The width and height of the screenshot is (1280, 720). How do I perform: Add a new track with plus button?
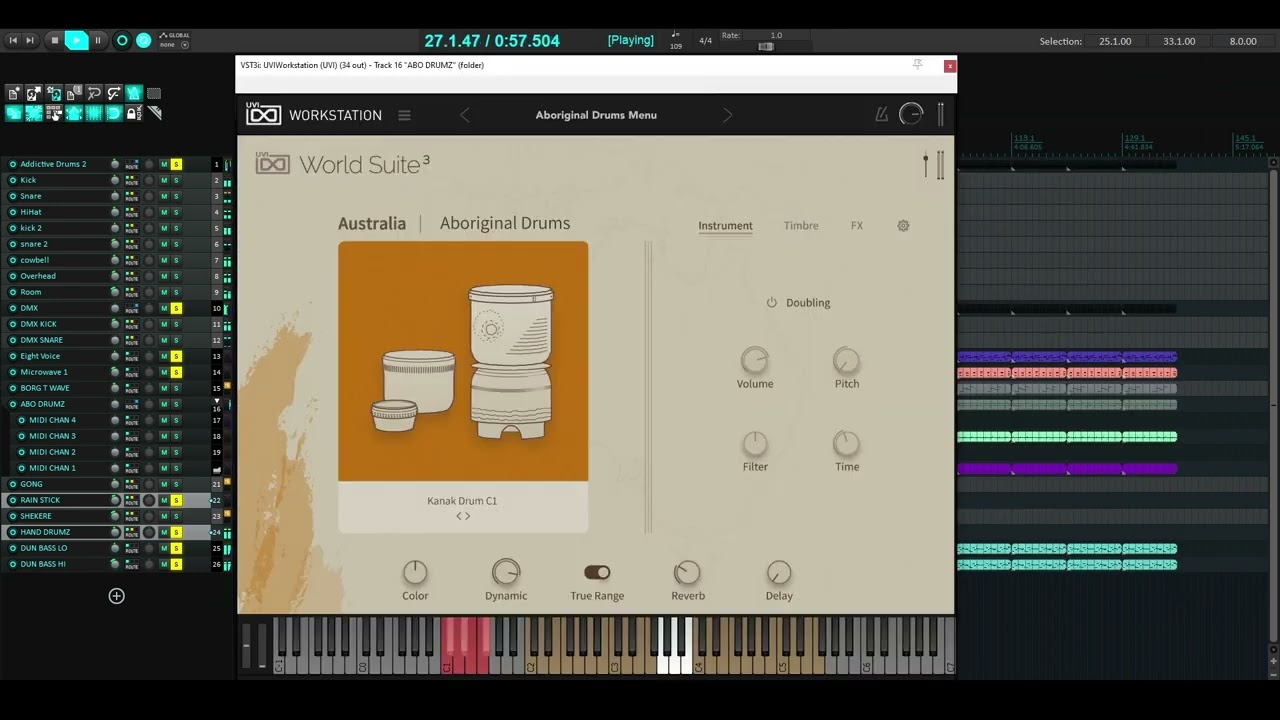point(117,596)
